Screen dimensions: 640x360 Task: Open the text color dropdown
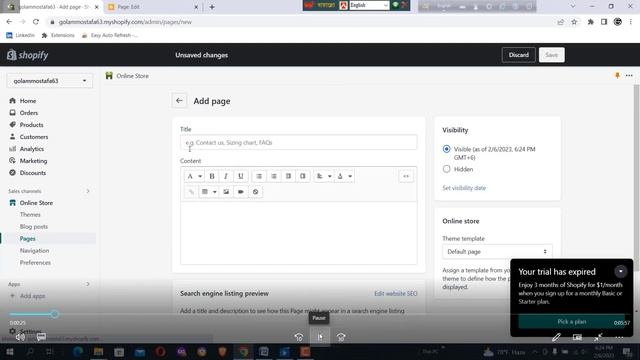click(x=344, y=176)
